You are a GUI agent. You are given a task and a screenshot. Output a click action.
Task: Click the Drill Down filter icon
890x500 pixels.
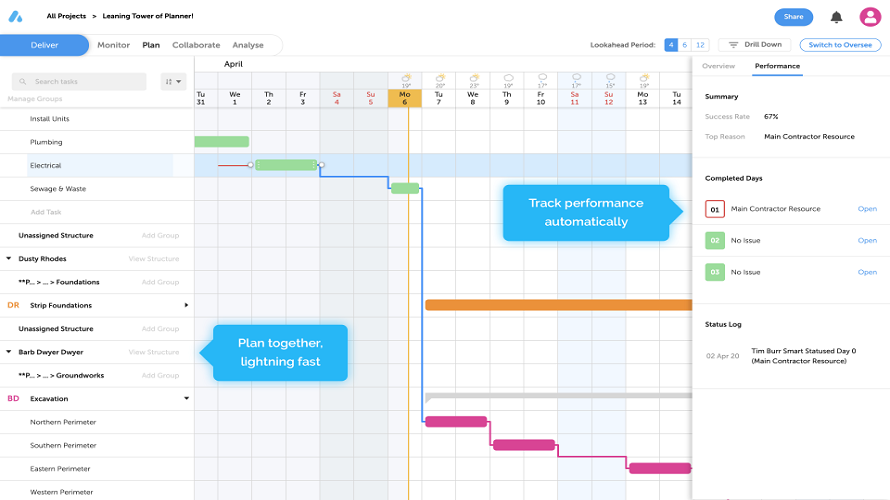point(733,45)
